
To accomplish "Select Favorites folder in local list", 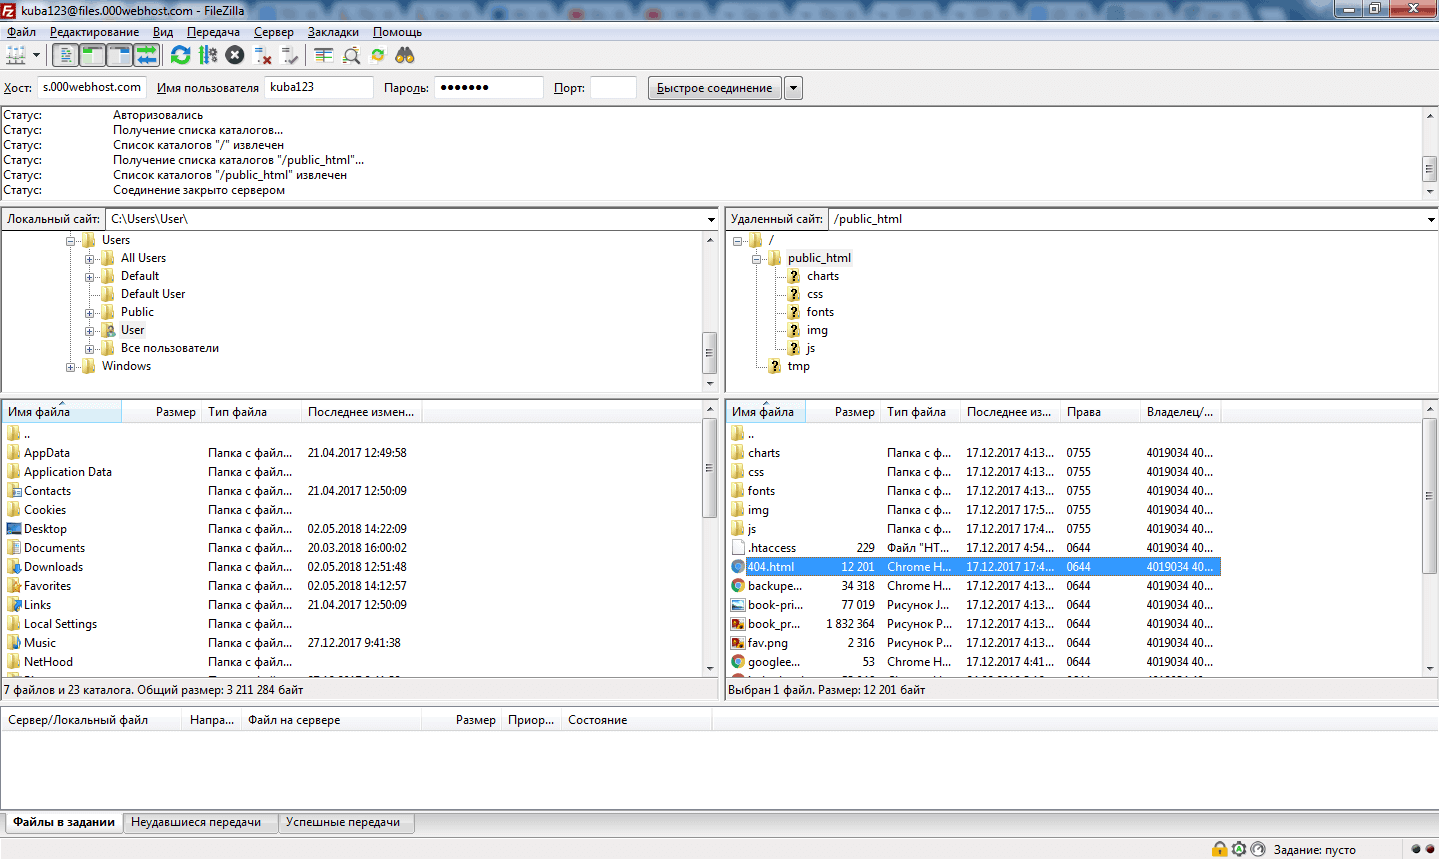I will point(47,586).
